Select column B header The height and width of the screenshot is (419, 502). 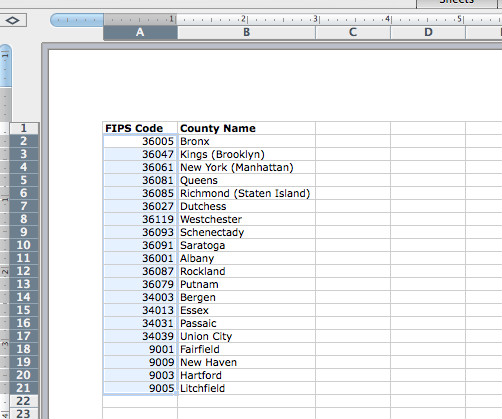tap(246, 32)
